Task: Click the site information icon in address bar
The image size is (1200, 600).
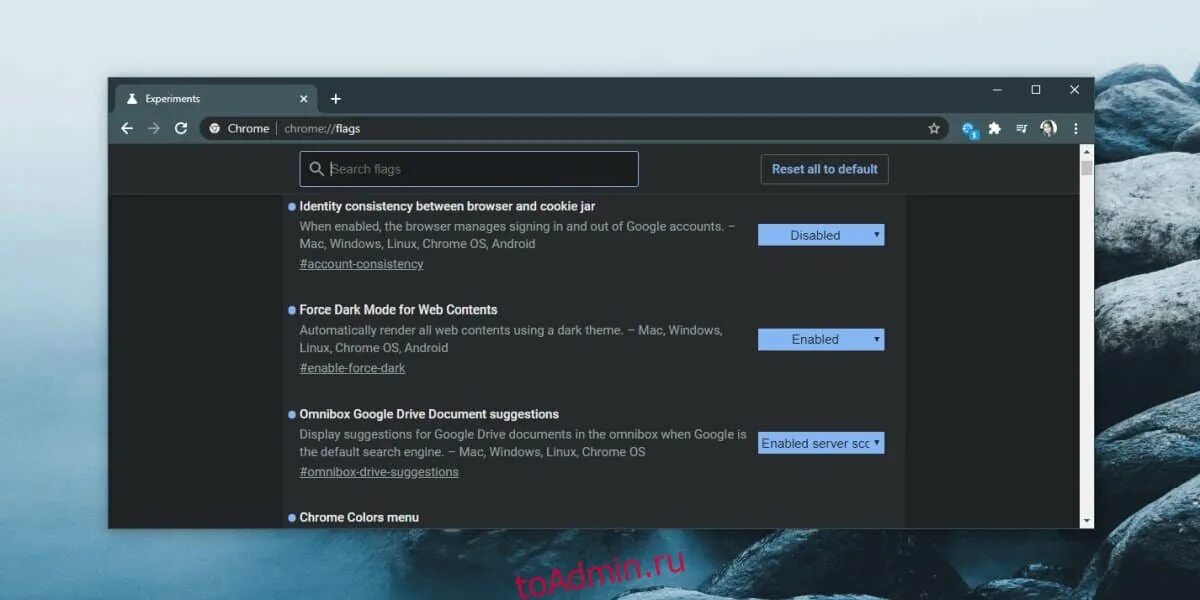Action: pos(214,128)
